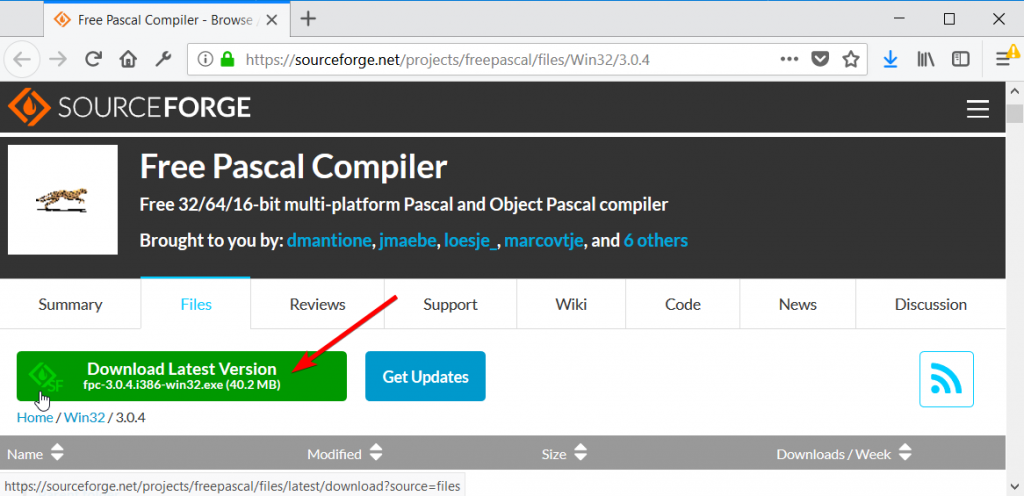Show the 6 others contributors

656,241
